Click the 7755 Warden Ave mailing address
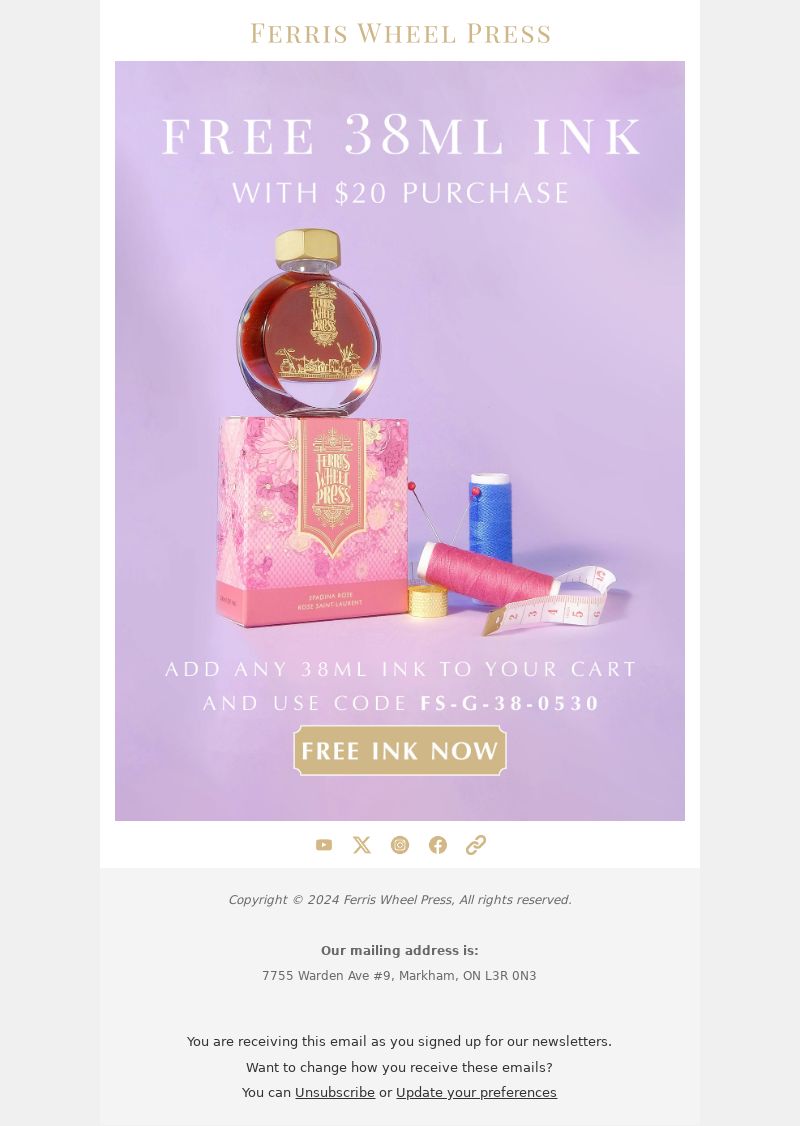The image size is (800, 1126). (399, 975)
